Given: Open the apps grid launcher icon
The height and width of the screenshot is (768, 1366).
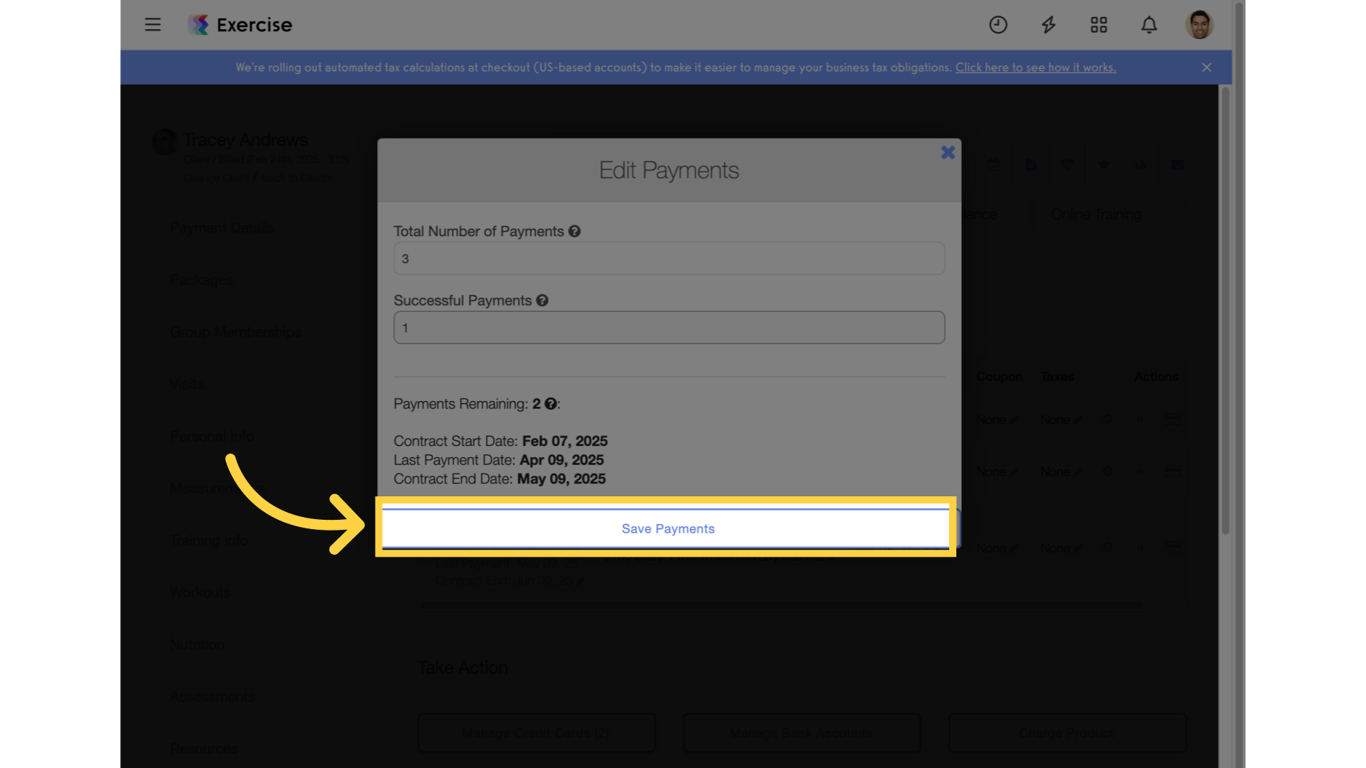Looking at the screenshot, I should point(1098,25).
